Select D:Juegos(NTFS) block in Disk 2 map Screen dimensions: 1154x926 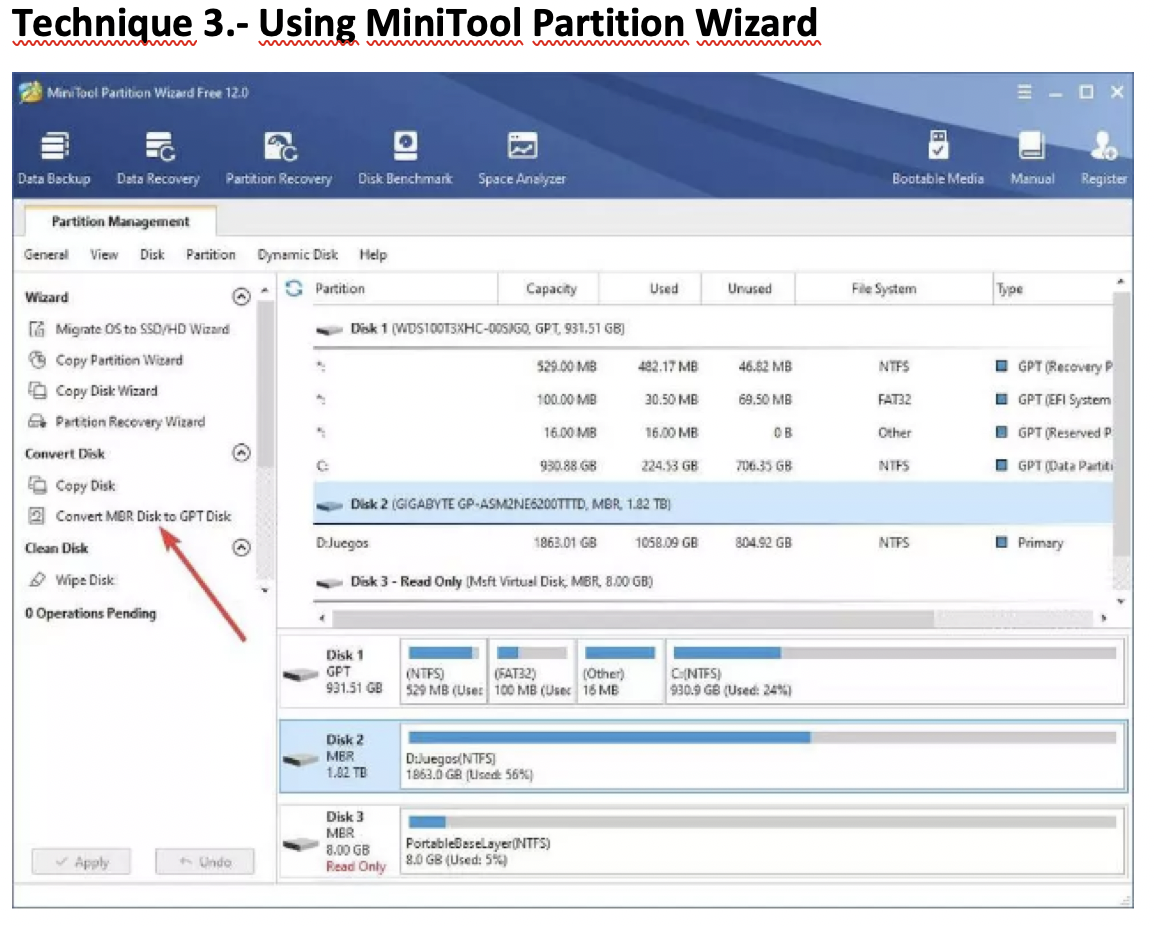(762, 756)
